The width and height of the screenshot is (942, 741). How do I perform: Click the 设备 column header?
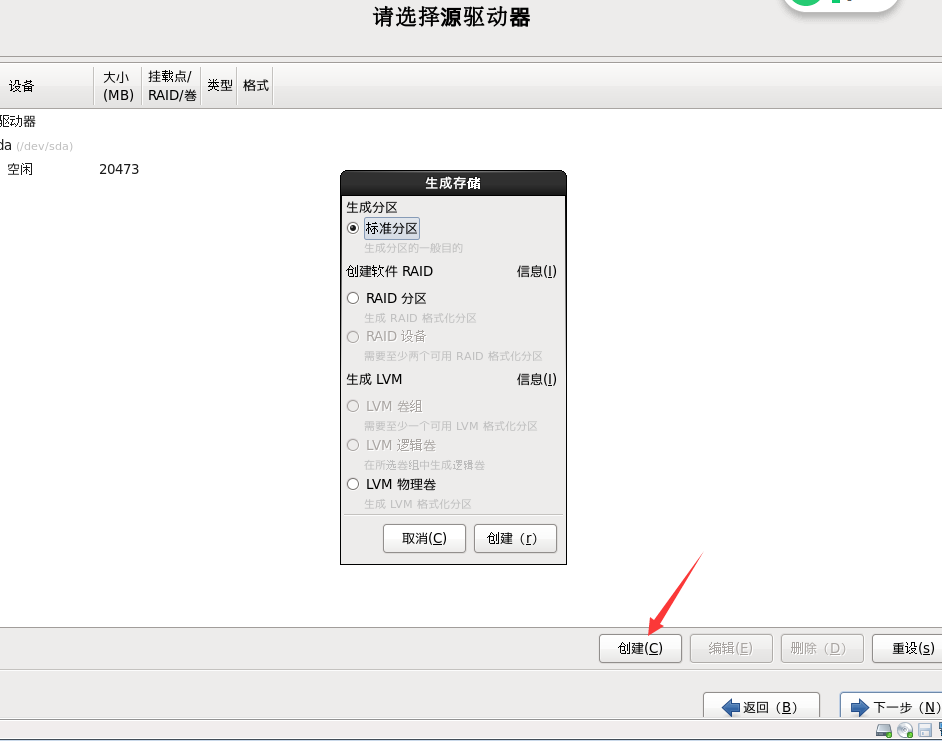[46, 86]
